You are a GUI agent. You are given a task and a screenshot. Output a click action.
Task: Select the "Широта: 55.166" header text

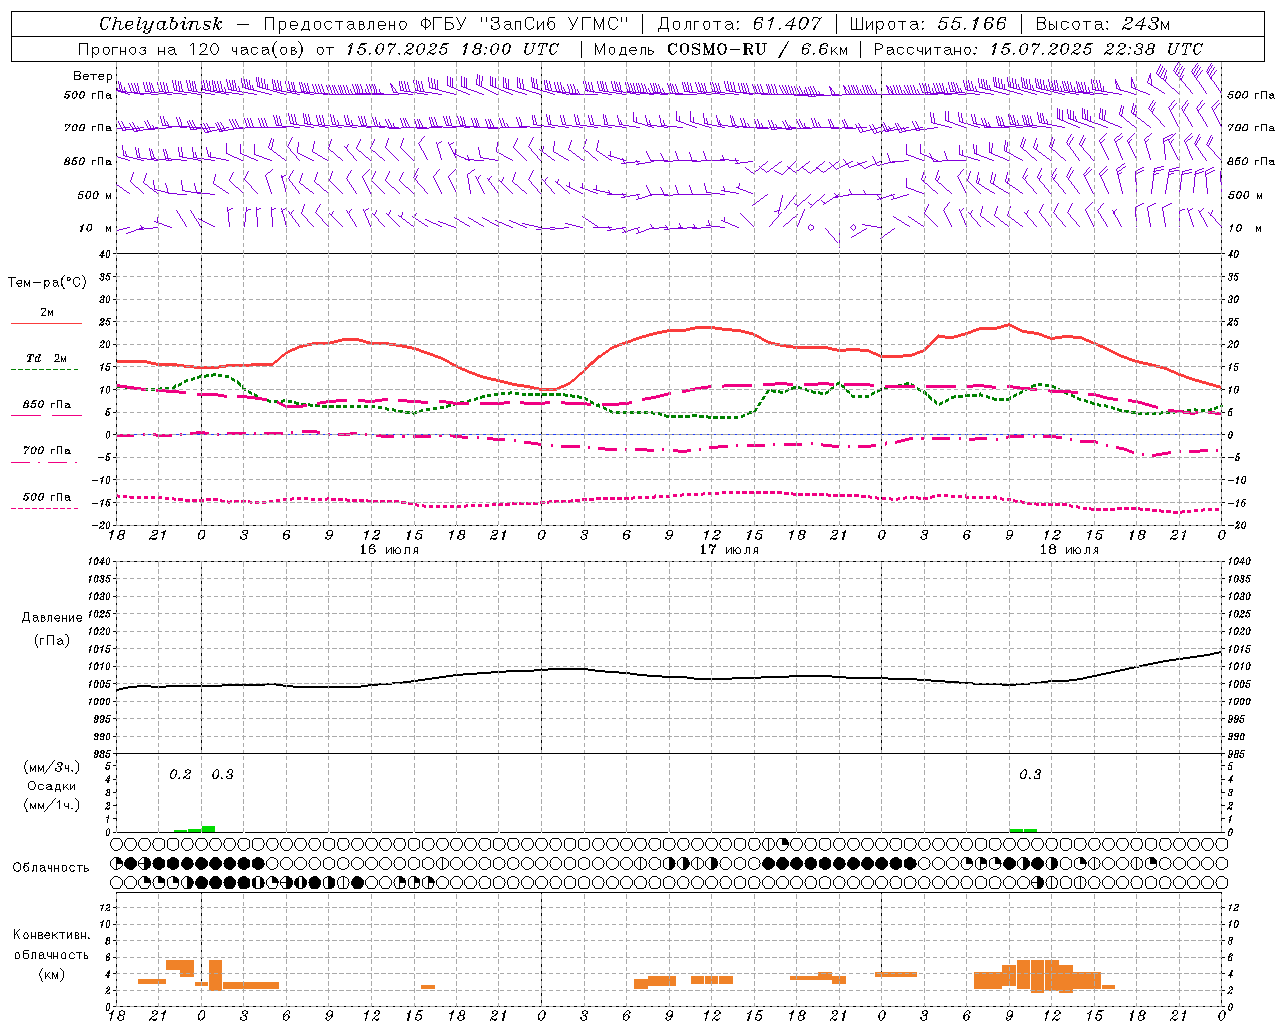click(928, 24)
